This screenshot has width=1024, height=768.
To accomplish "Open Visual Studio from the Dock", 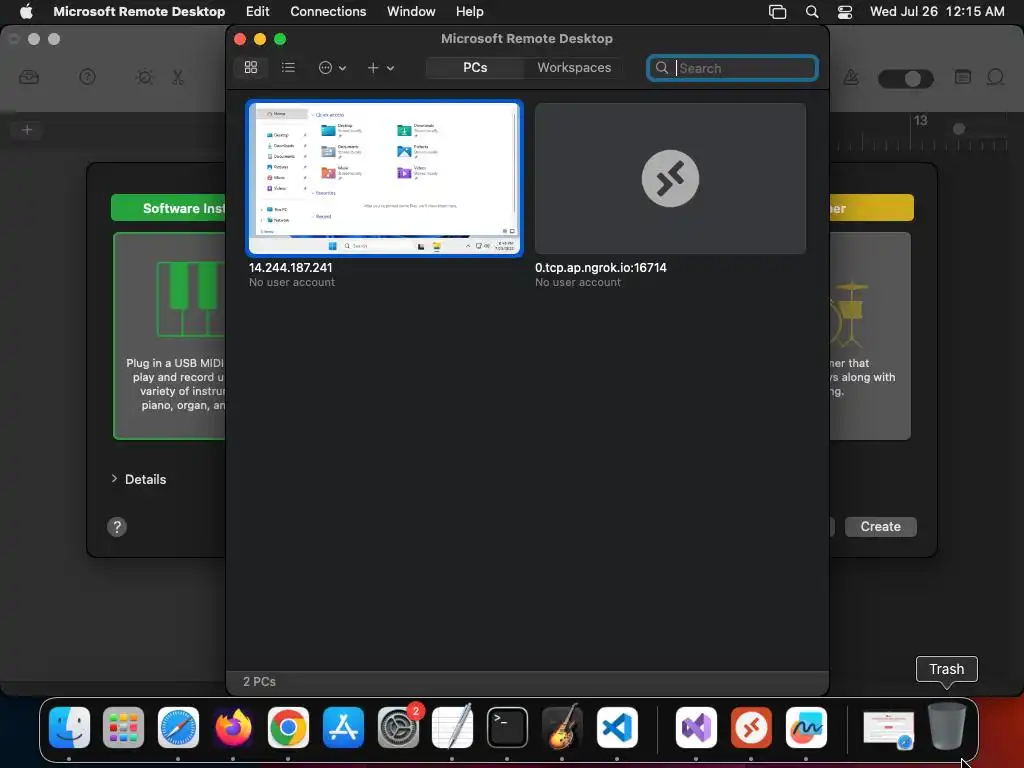I will pyautogui.click(x=696, y=727).
